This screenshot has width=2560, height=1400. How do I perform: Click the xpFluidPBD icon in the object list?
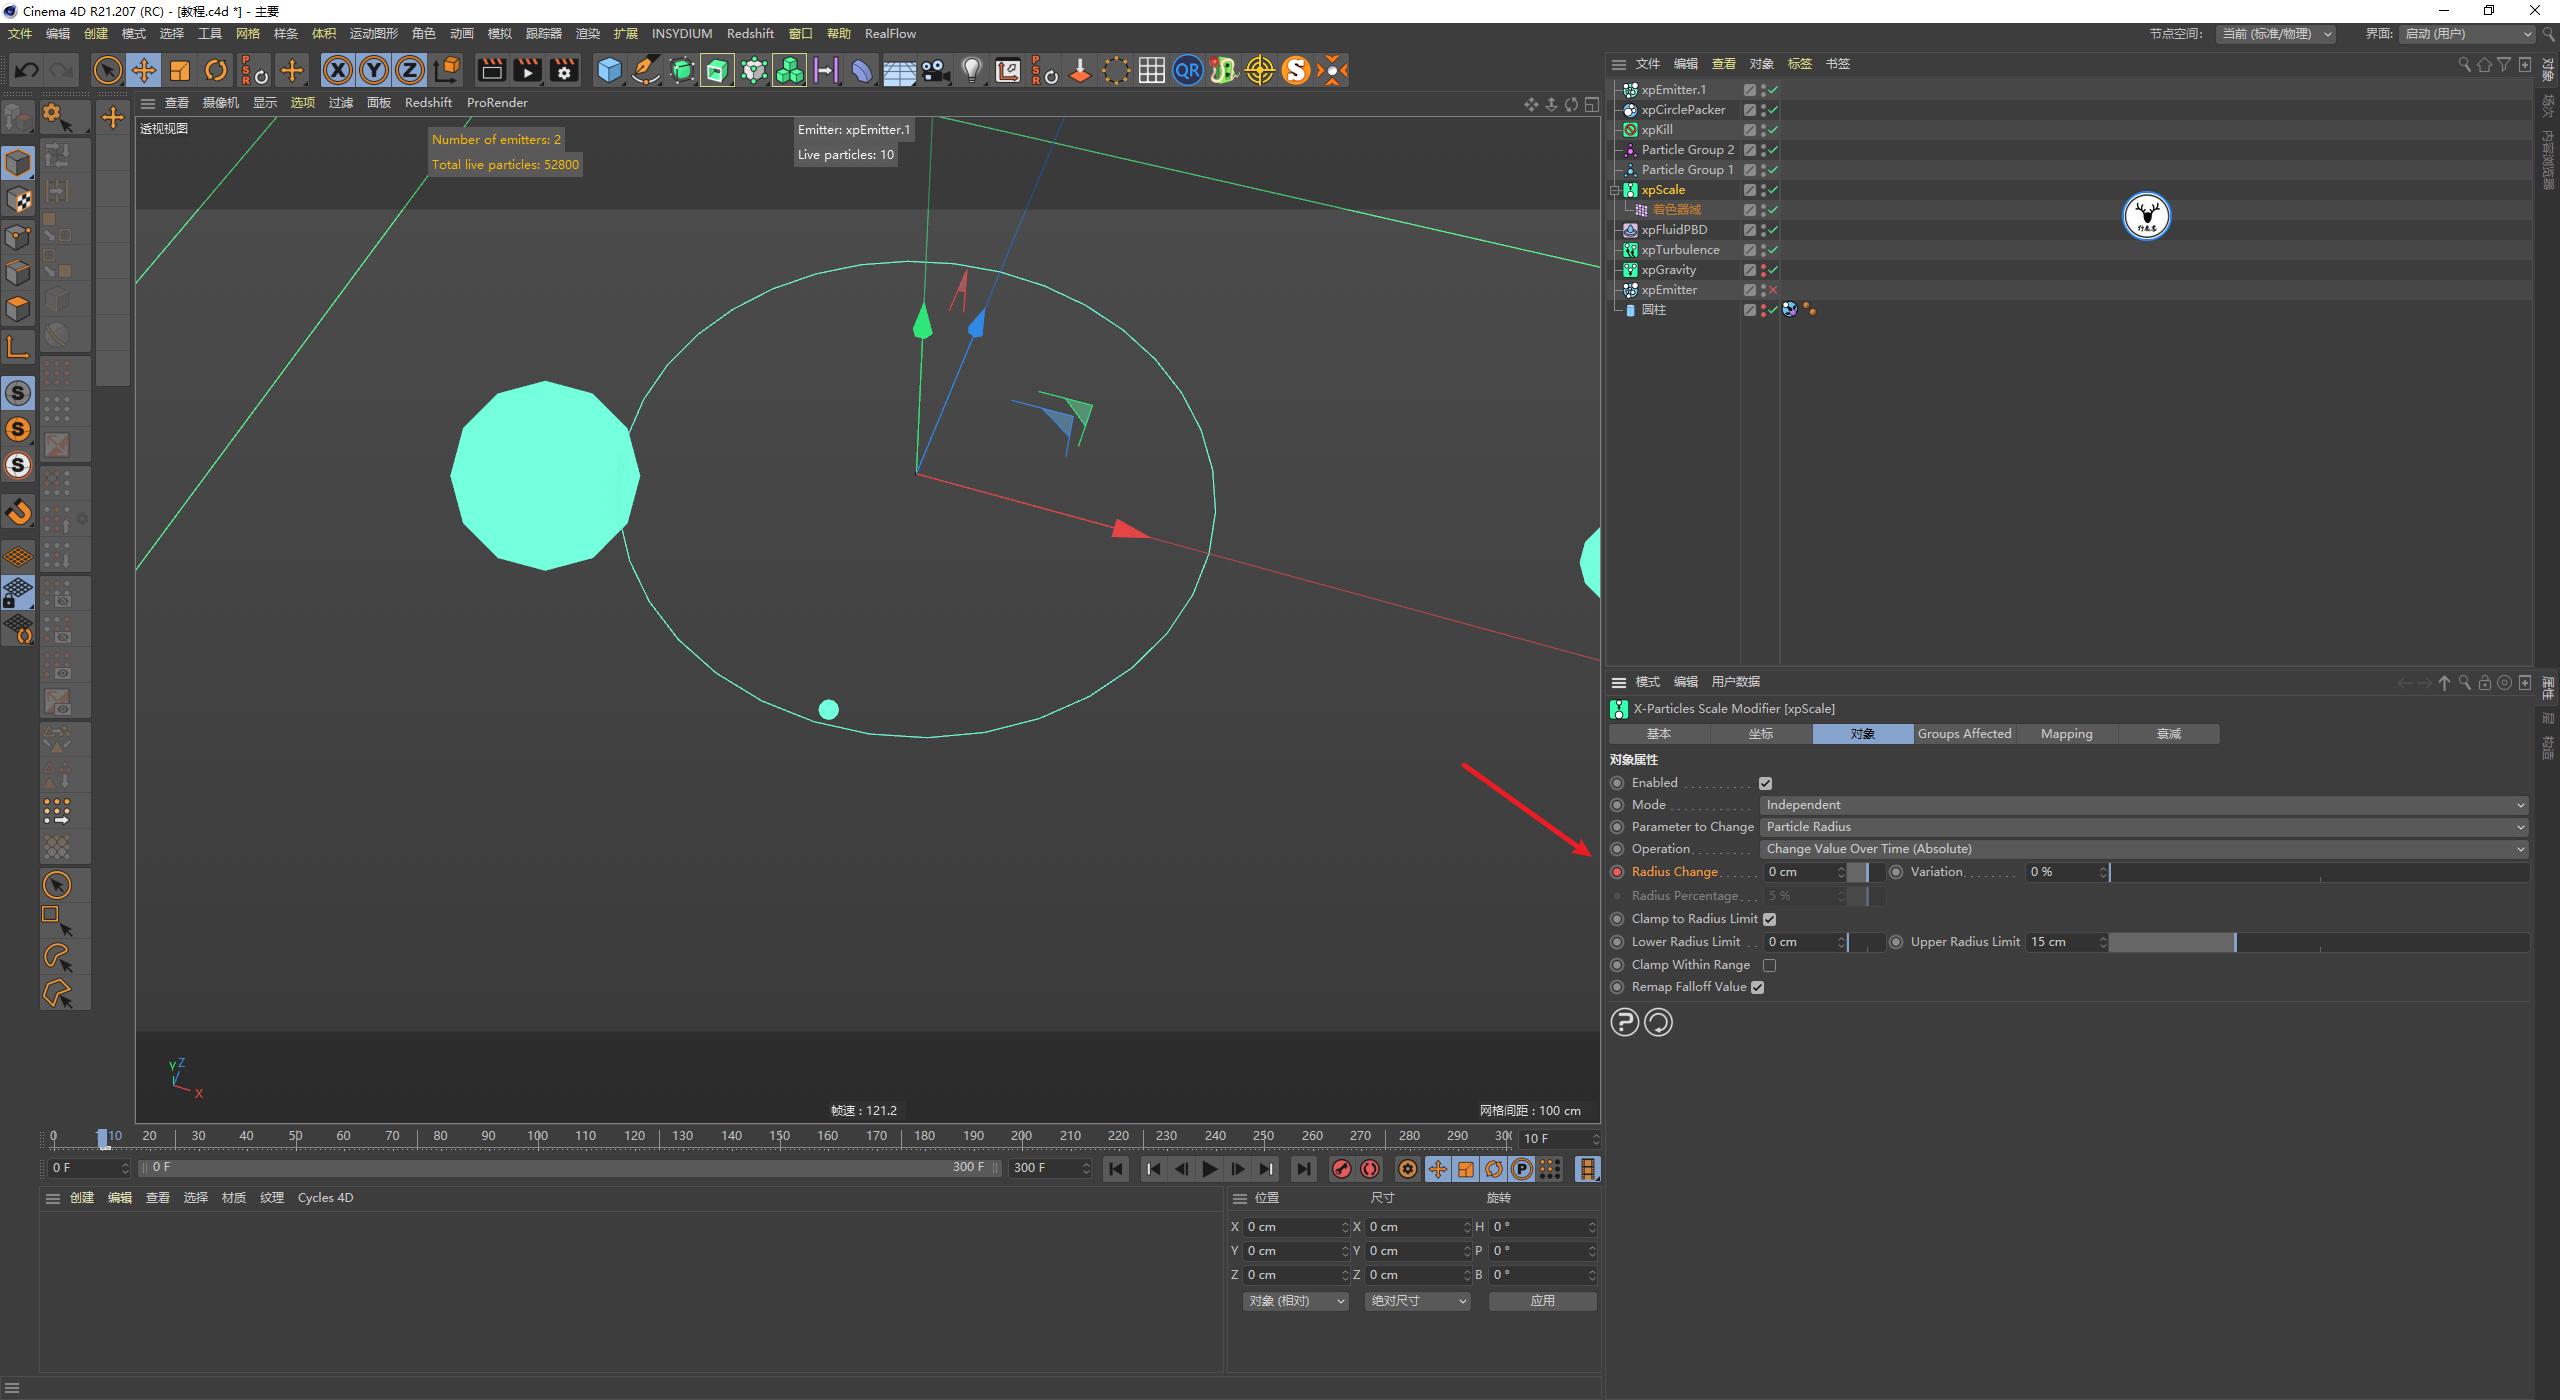coord(1633,229)
